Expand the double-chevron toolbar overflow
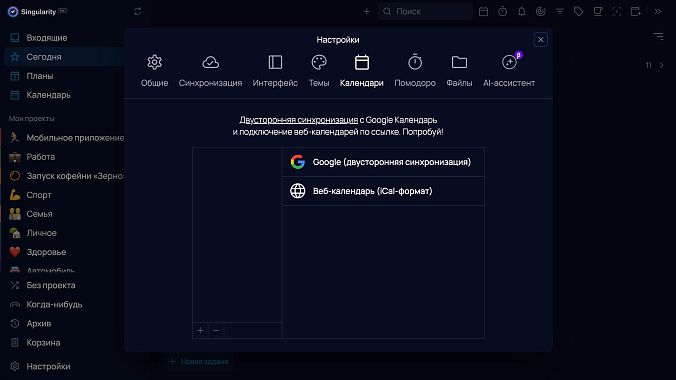Image resolution: width=676 pixels, height=380 pixels. (657, 12)
